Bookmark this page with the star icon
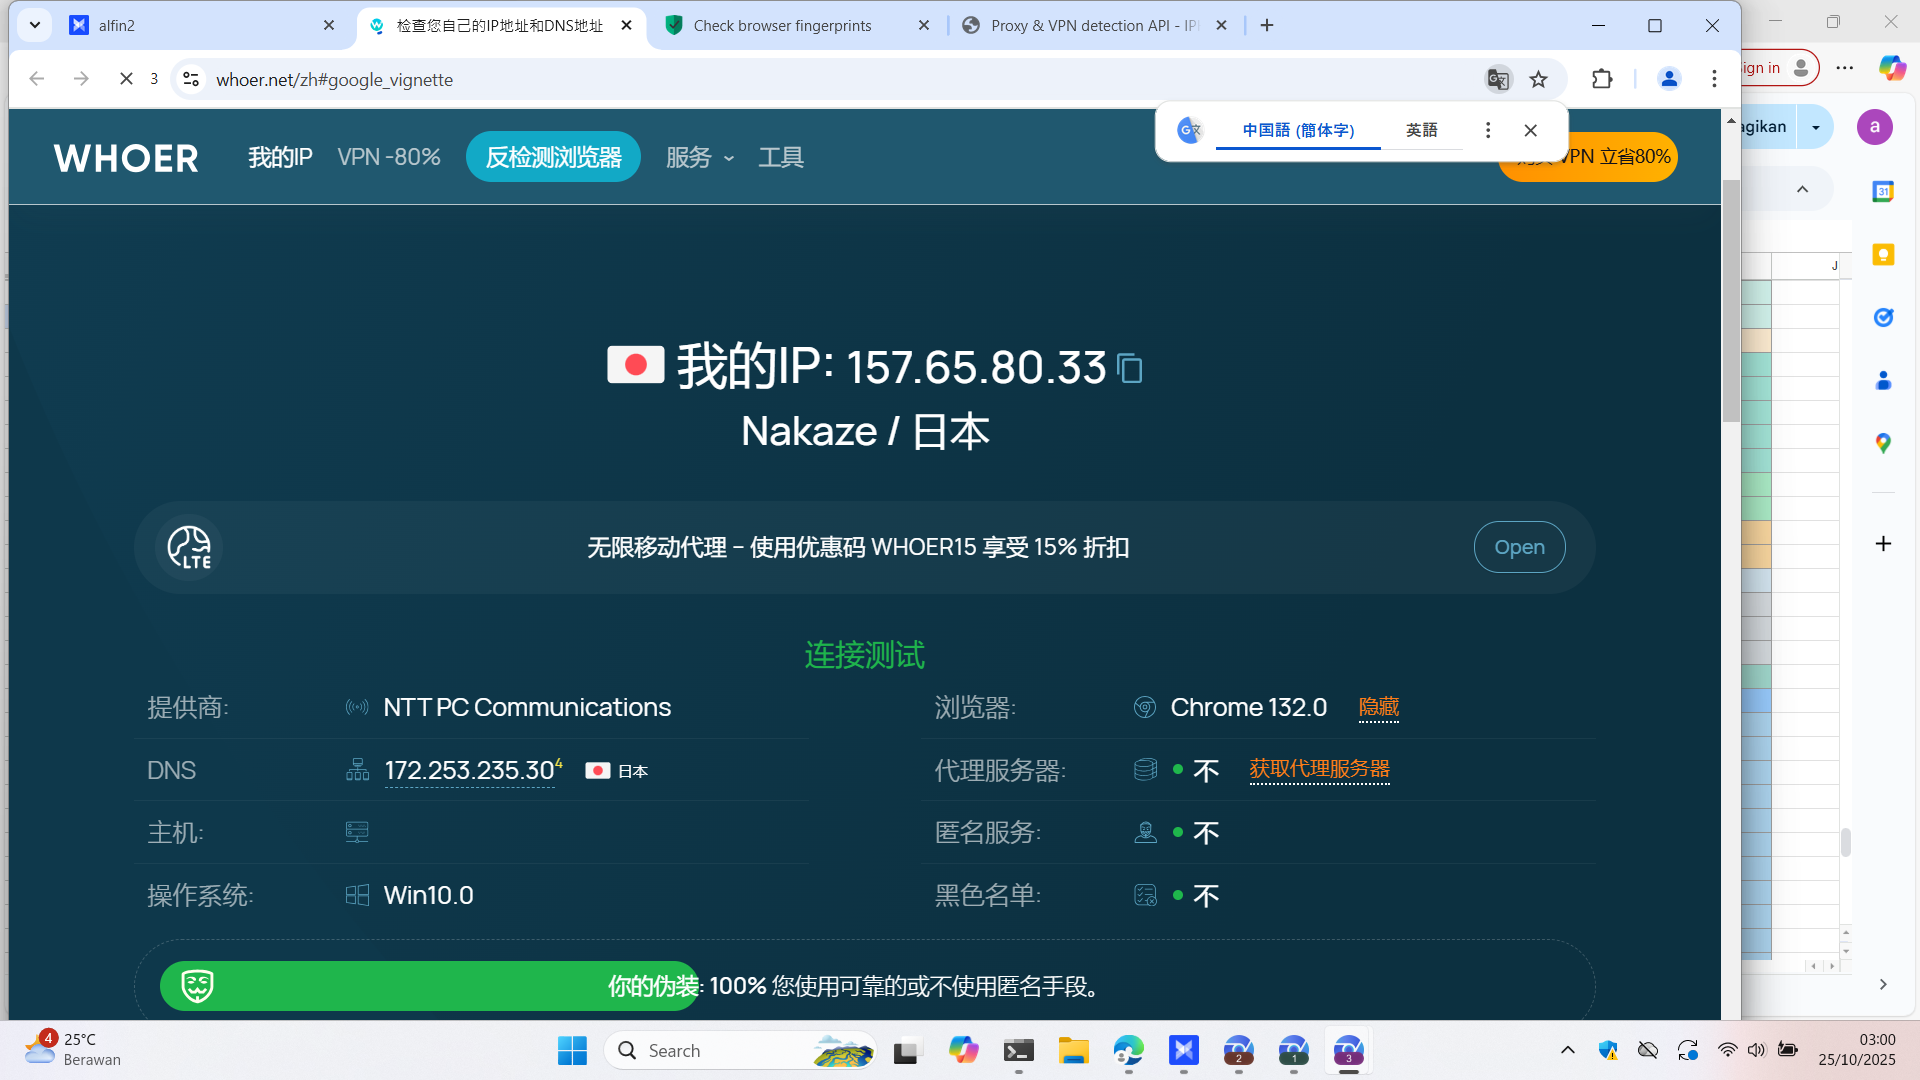The height and width of the screenshot is (1080, 1920). click(x=1538, y=79)
